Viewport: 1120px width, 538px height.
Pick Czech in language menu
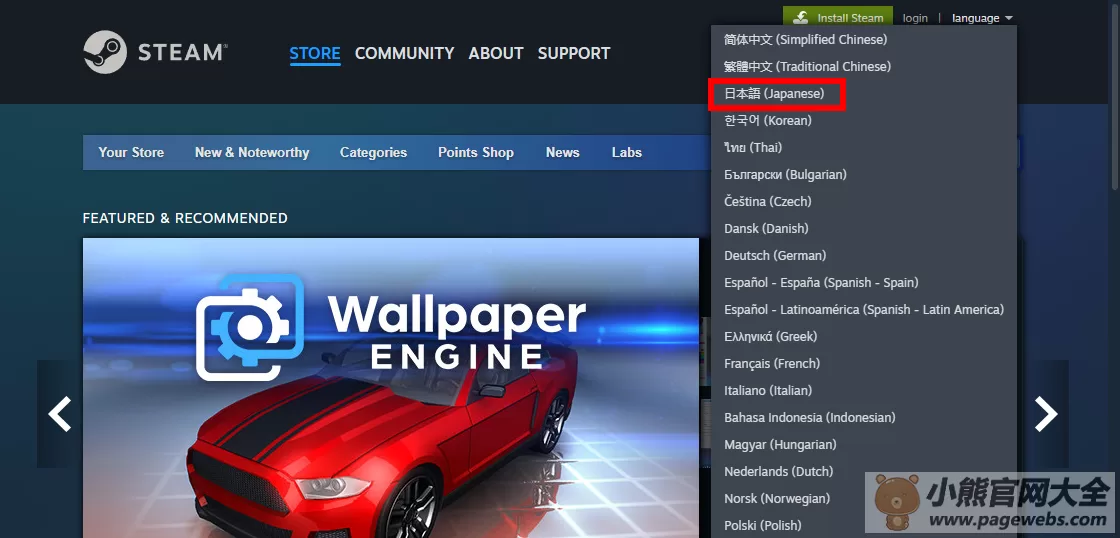[864, 201]
